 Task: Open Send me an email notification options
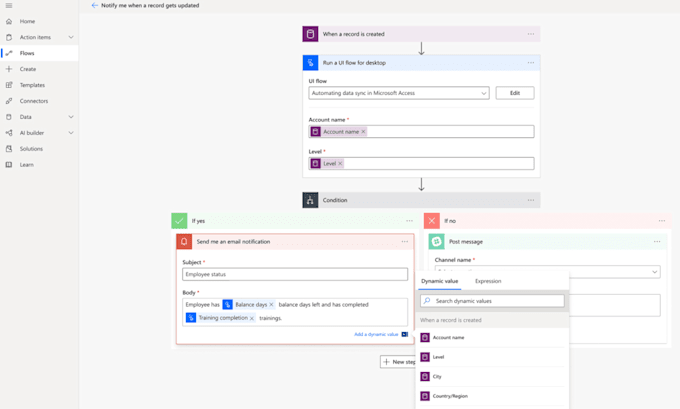[405, 242]
